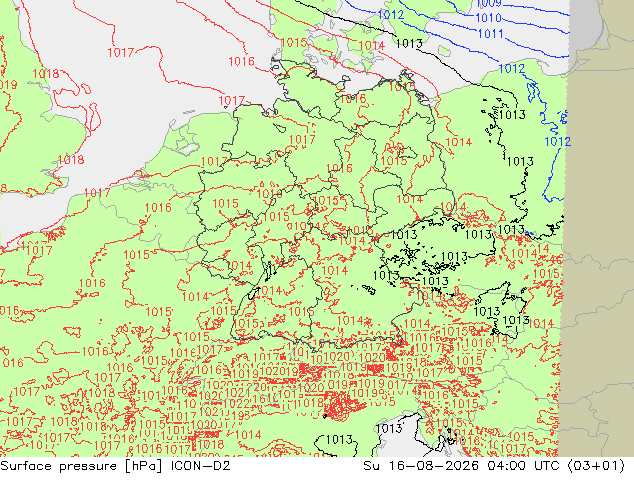Click the "Surface pressure [hPa]" caption text
Screen dimensions: 634x490
pos(81,466)
